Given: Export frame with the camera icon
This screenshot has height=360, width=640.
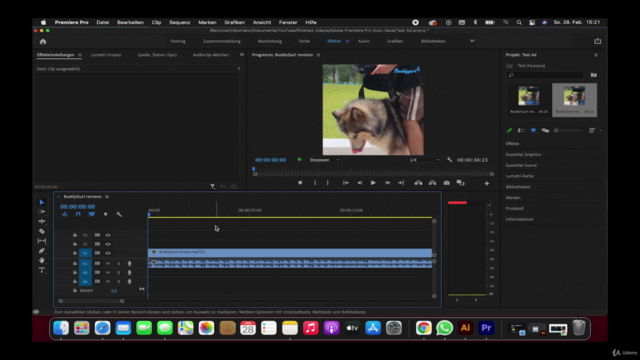Looking at the screenshot, I should [447, 183].
